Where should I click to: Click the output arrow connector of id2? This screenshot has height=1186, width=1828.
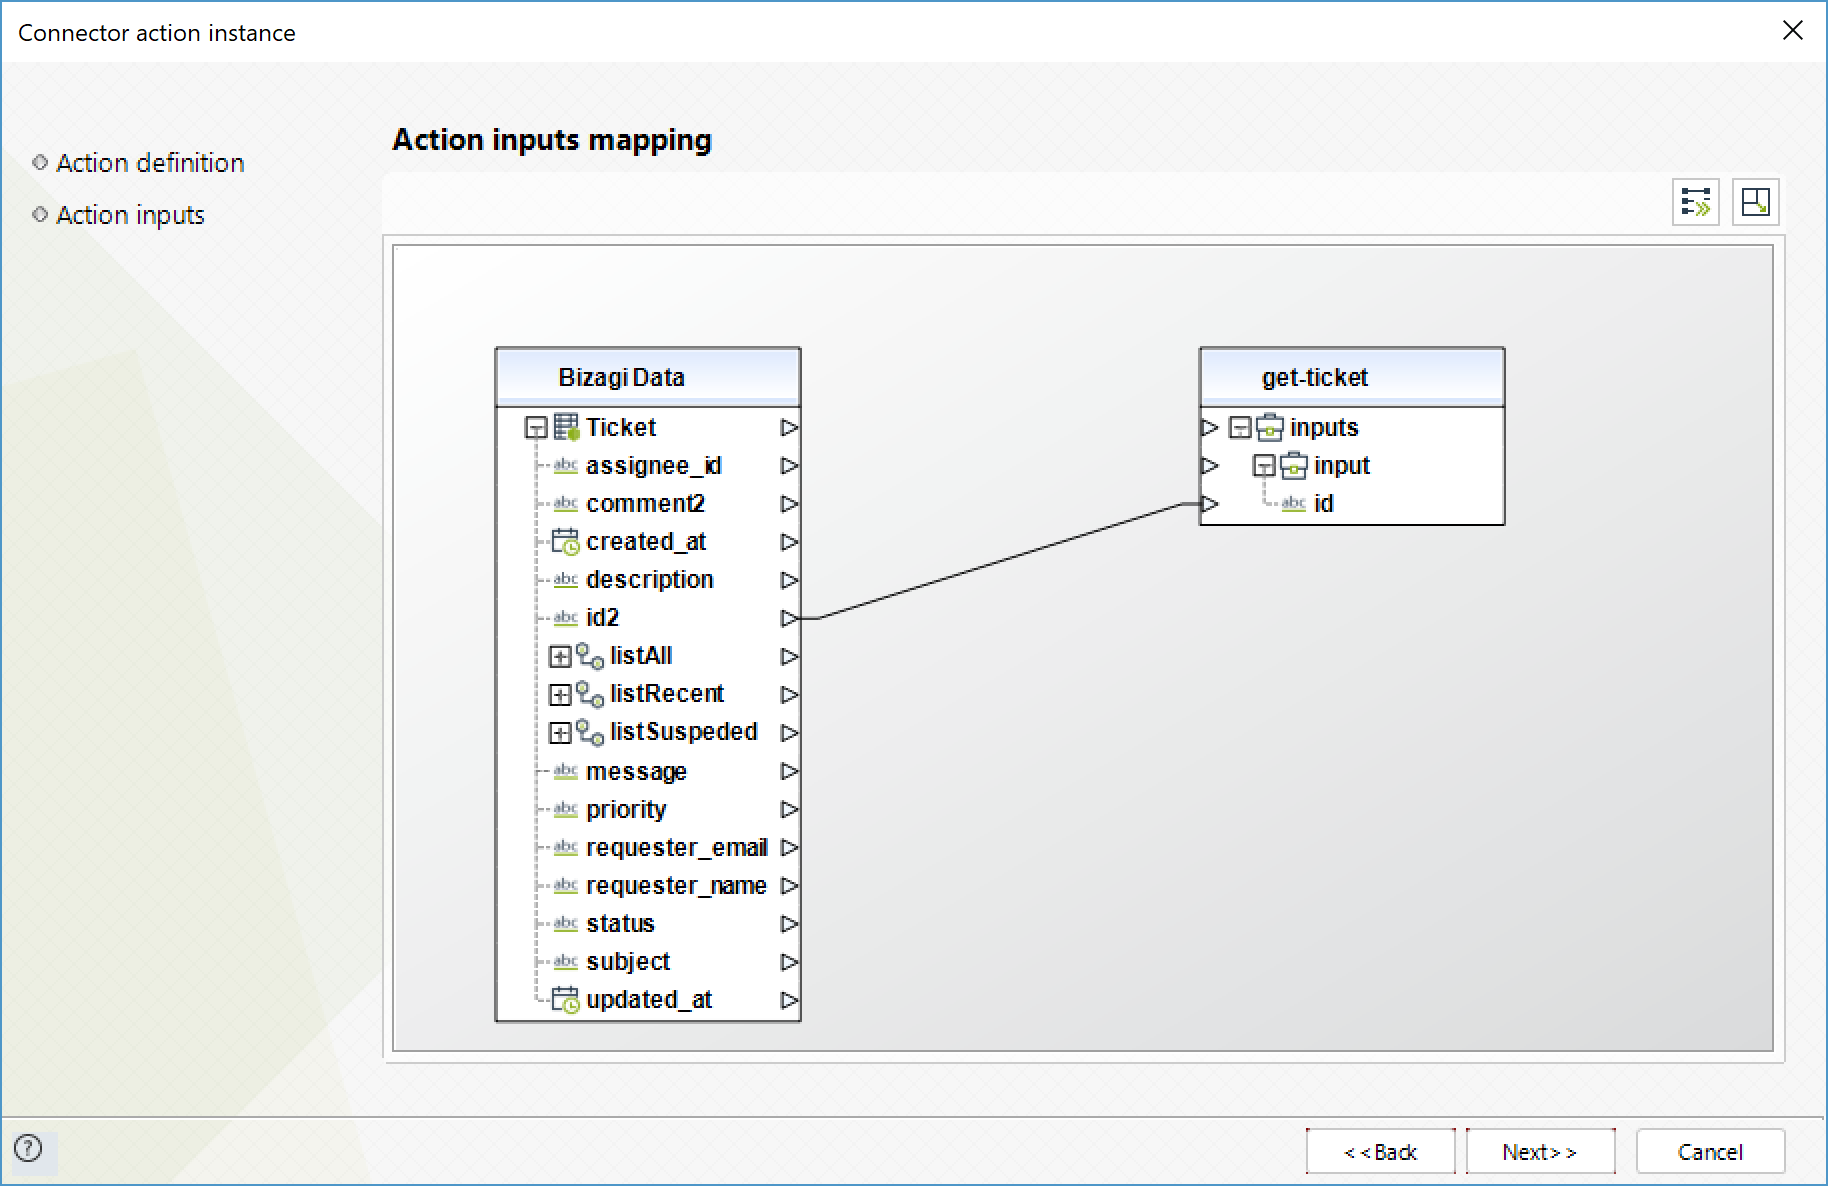tap(790, 618)
